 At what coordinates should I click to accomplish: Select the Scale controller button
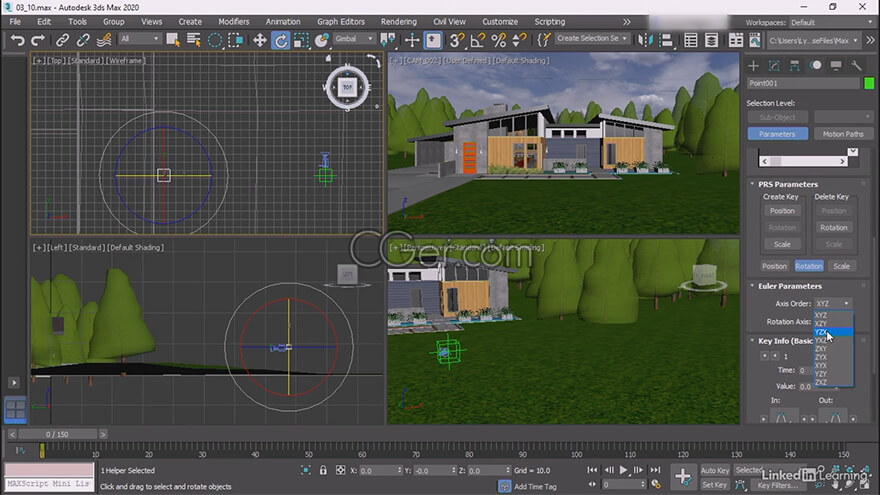(x=841, y=266)
